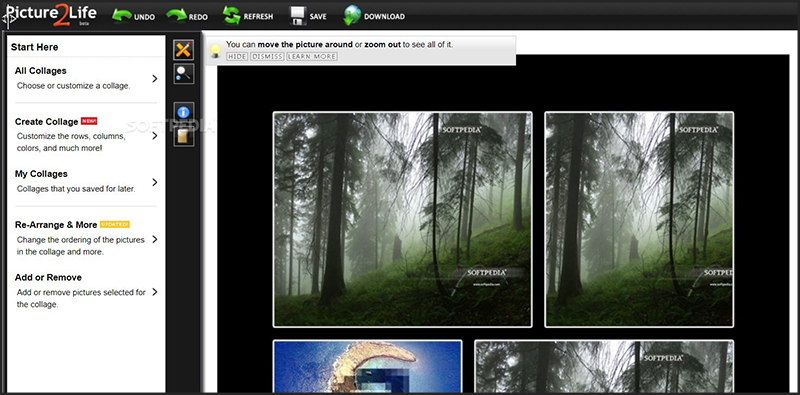
Task: Select the blue island picture thumbnail
Action: 367,366
